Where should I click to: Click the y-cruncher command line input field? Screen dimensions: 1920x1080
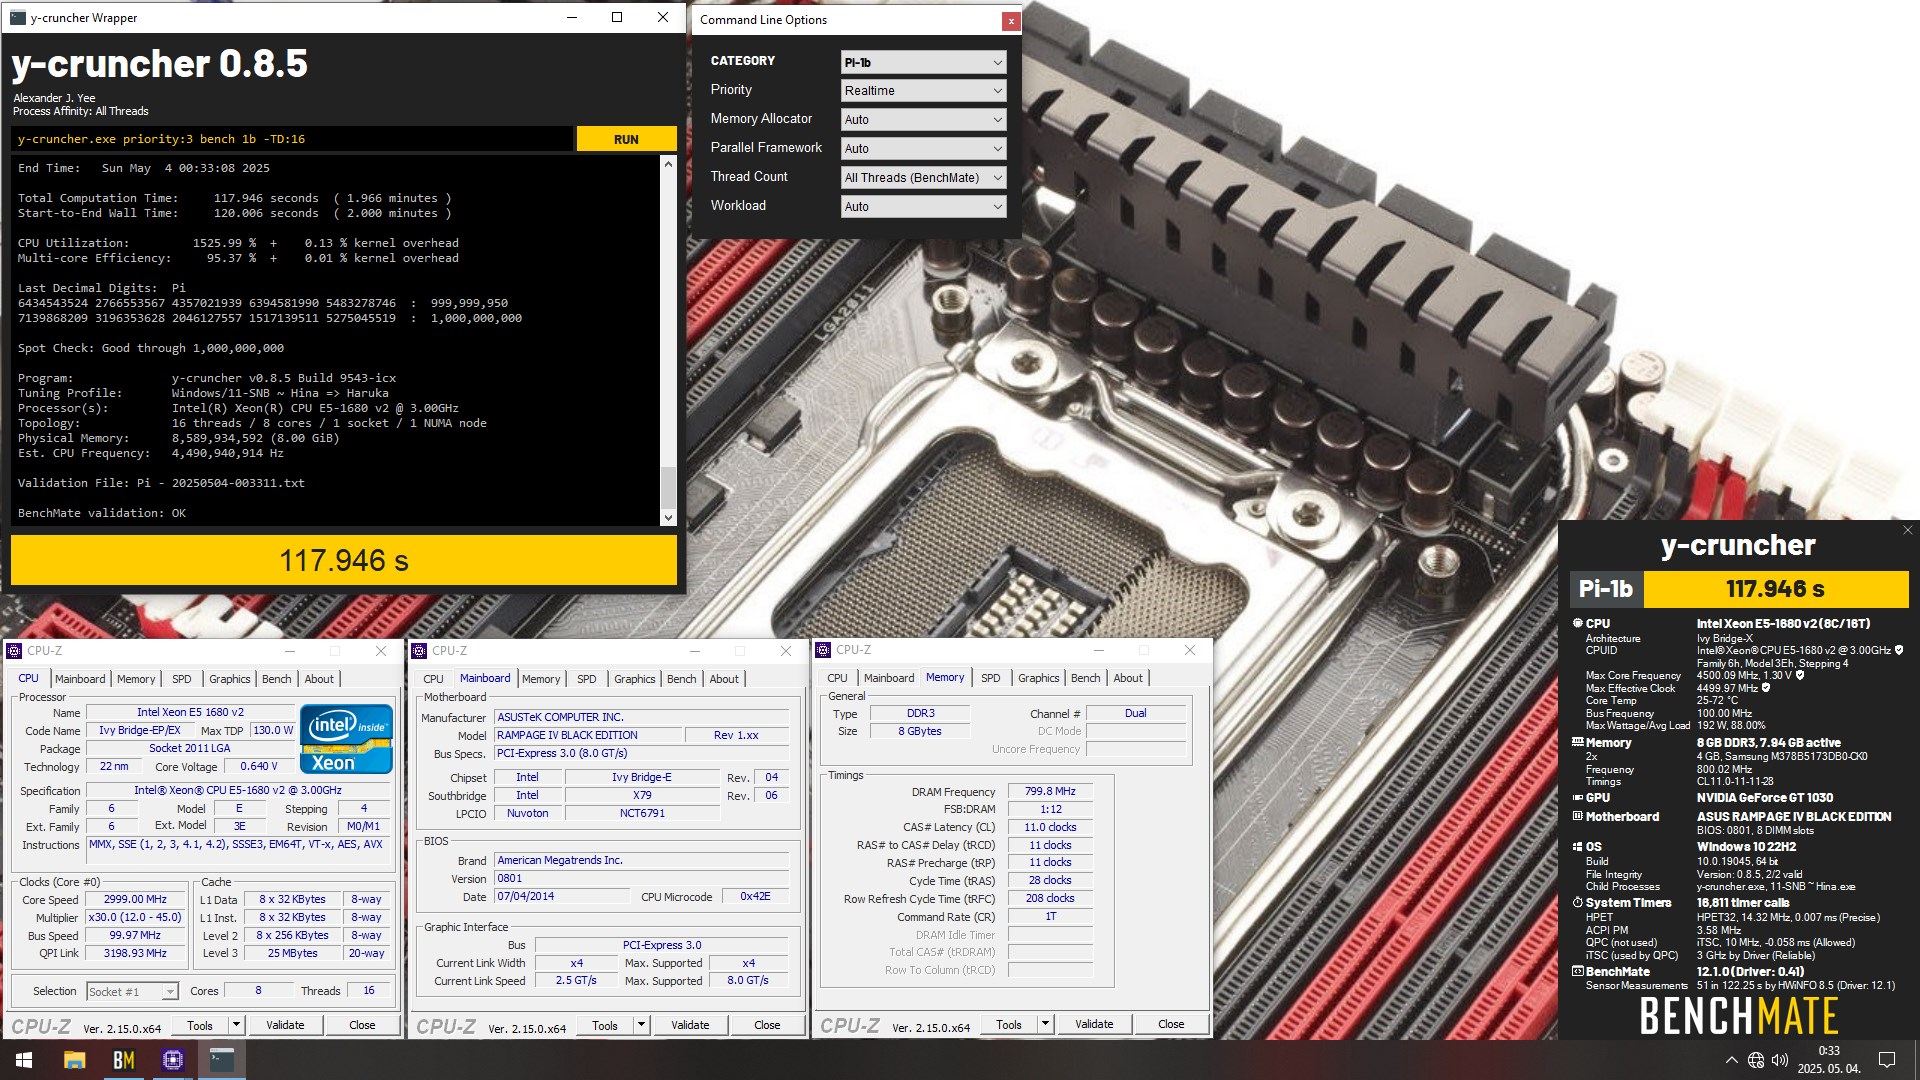point(292,139)
